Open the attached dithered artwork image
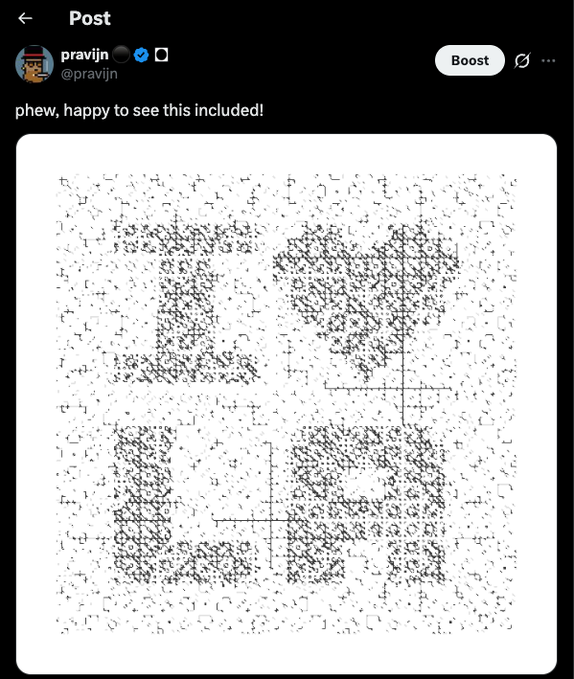The image size is (574, 679). click(x=286, y=404)
